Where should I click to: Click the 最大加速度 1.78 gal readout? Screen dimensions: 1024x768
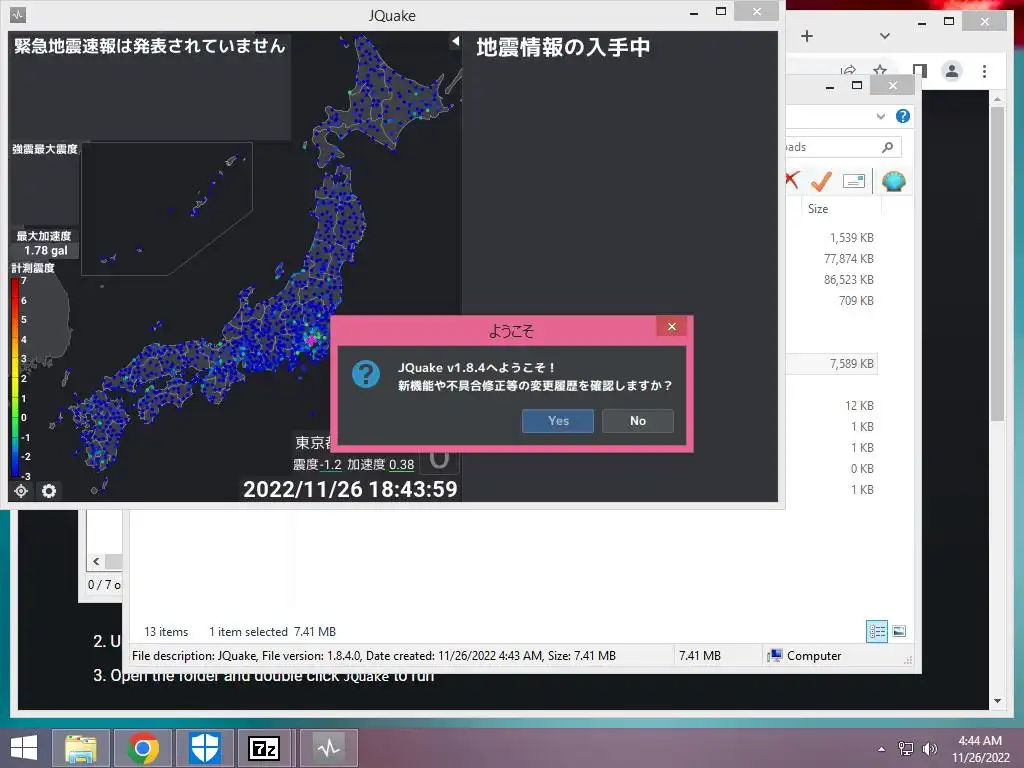point(44,244)
